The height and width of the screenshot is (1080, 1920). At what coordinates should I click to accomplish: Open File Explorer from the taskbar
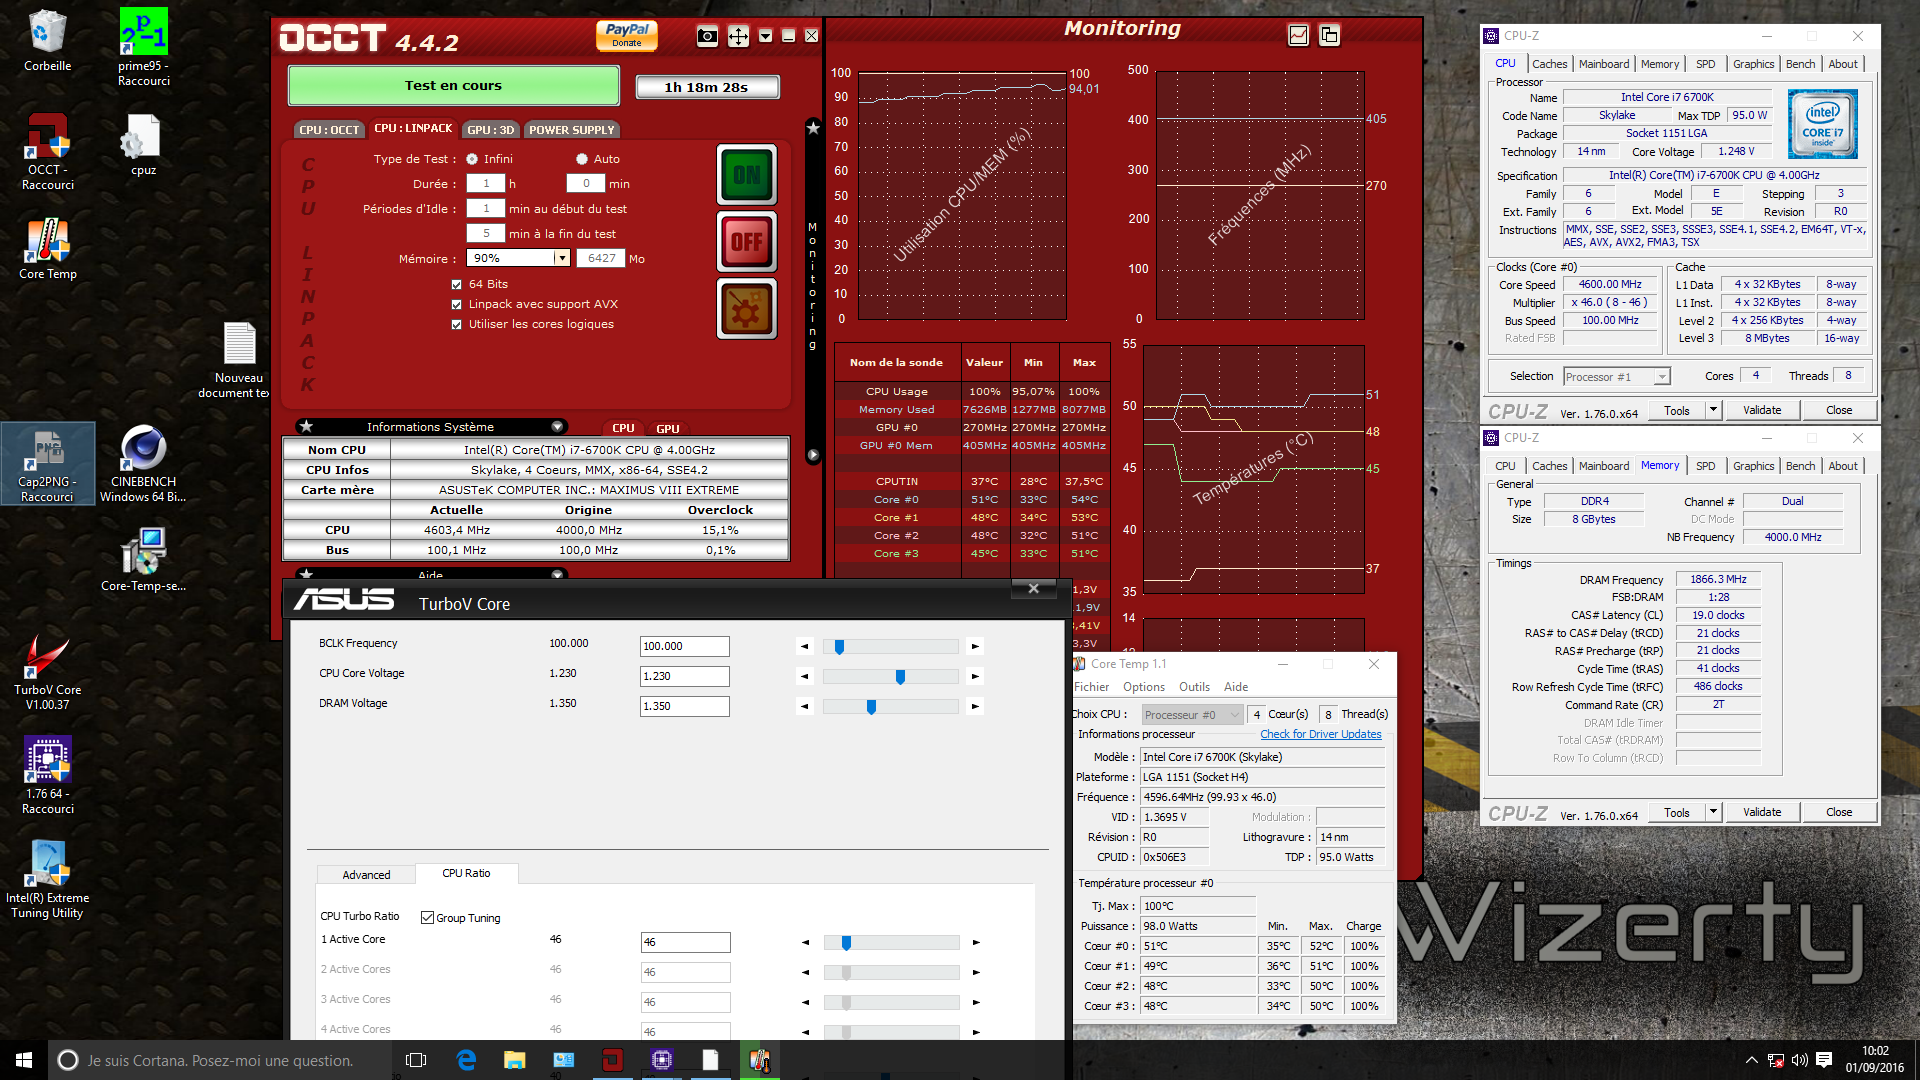(515, 1060)
